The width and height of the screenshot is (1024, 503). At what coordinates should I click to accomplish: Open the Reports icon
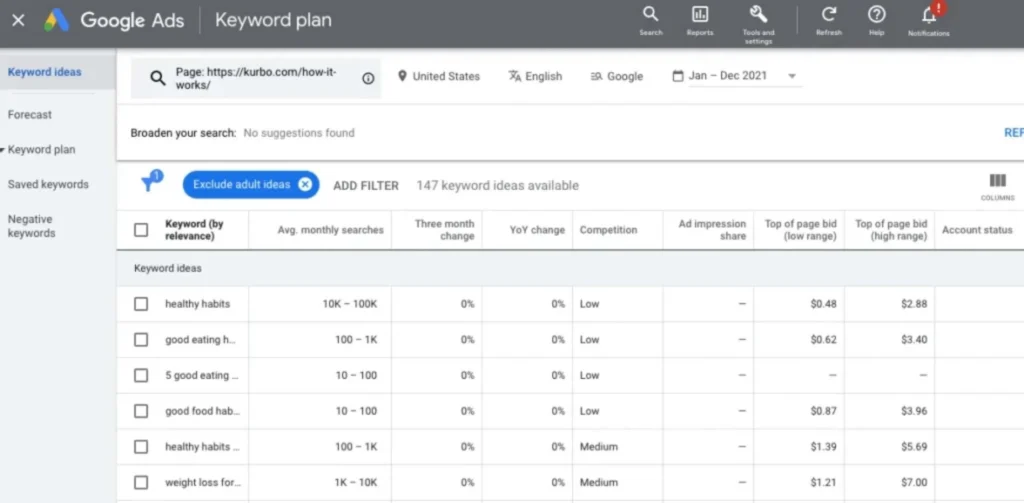coord(700,15)
